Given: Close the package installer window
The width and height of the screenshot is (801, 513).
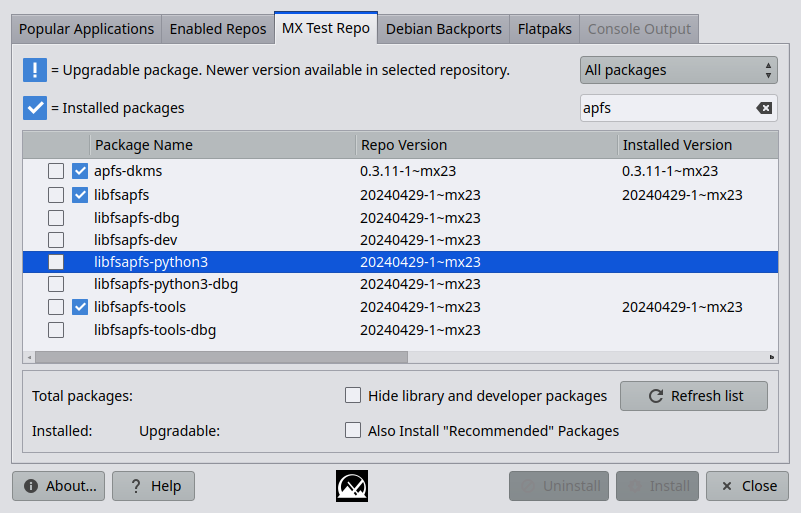Looking at the screenshot, I should pos(747,486).
